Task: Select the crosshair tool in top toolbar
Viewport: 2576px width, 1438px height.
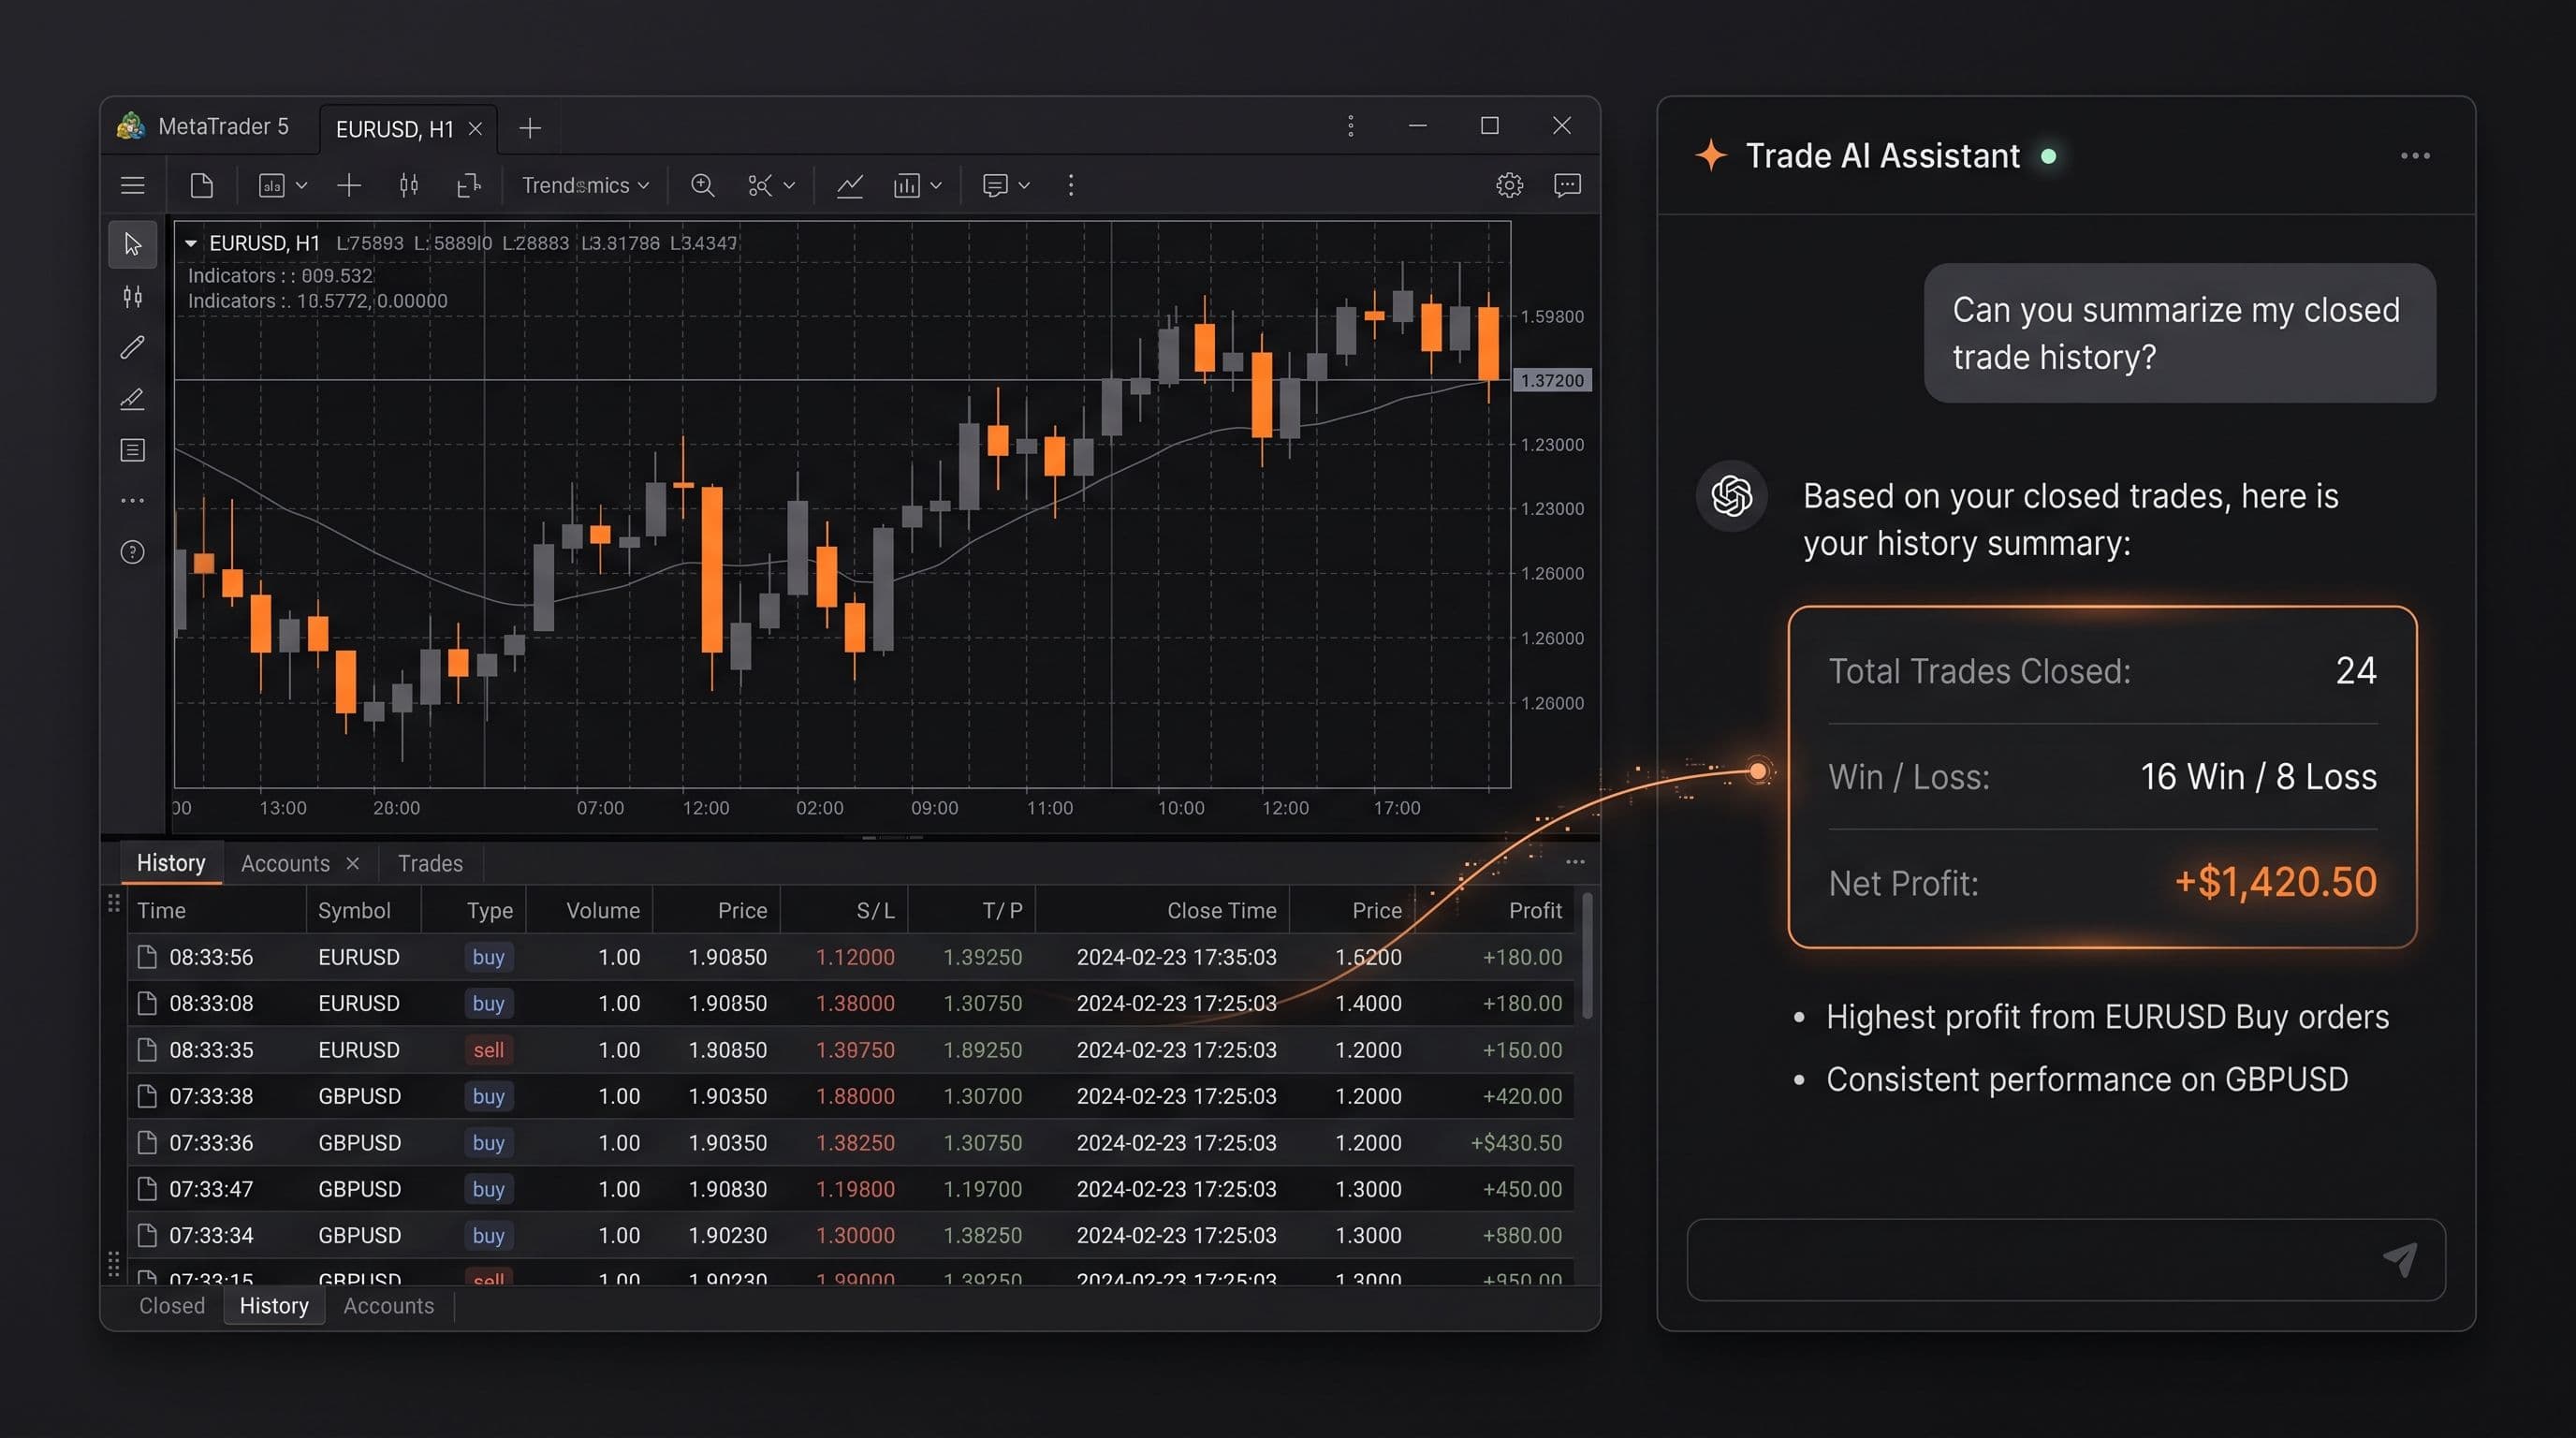Action: (x=349, y=185)
